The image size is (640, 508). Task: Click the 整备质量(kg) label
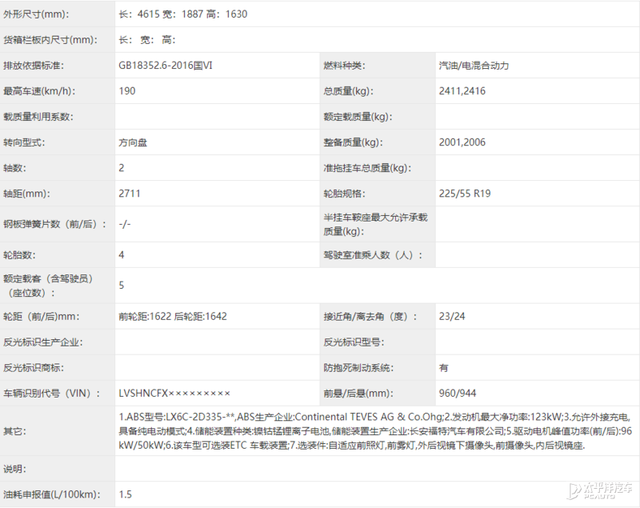(353, 142)
